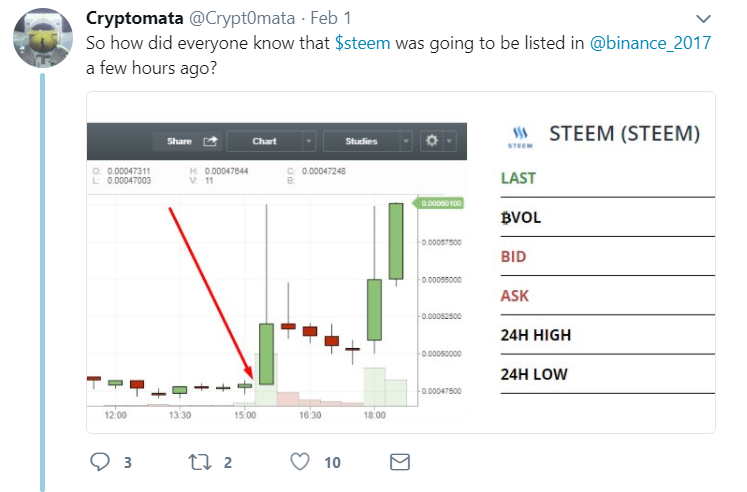The height and width of the screenshot is (492, 747).
Task: Send tweet via direct message envelope
Action: click(x=400, y=462)
